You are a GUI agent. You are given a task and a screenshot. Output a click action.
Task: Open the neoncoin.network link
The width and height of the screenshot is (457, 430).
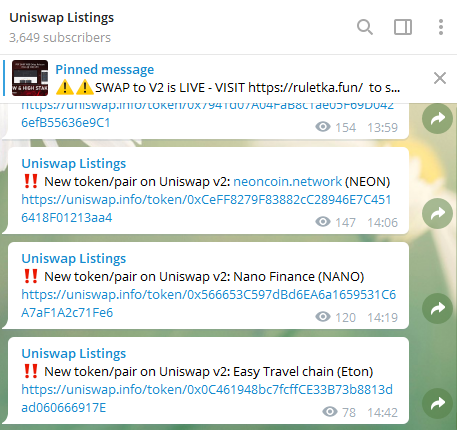(x=287, y=182)
